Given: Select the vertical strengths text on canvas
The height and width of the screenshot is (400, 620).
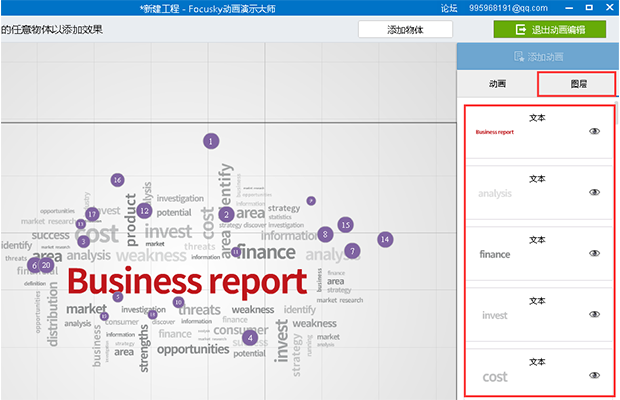Looking at the screenshot, I should pyautogui.click(x=144, y=348).
